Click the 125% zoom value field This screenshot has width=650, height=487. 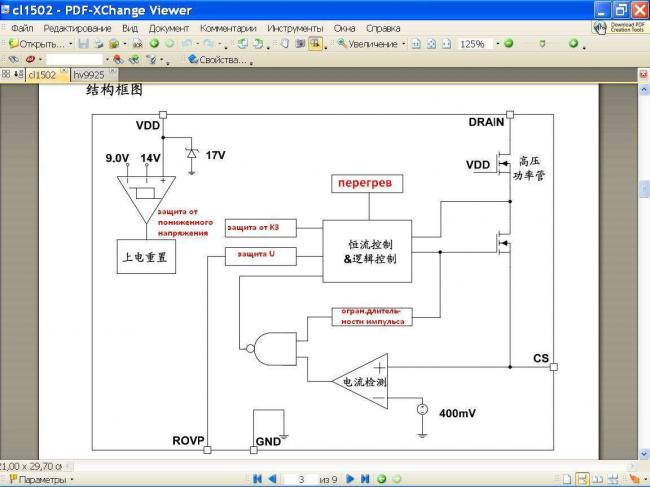[x=475, y=44]
